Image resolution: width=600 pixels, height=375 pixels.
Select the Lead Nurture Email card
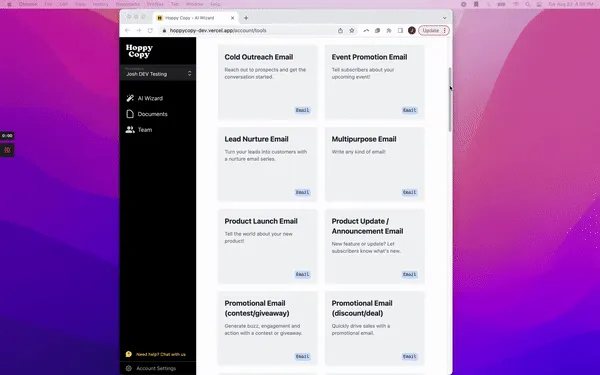pos(267,164)
